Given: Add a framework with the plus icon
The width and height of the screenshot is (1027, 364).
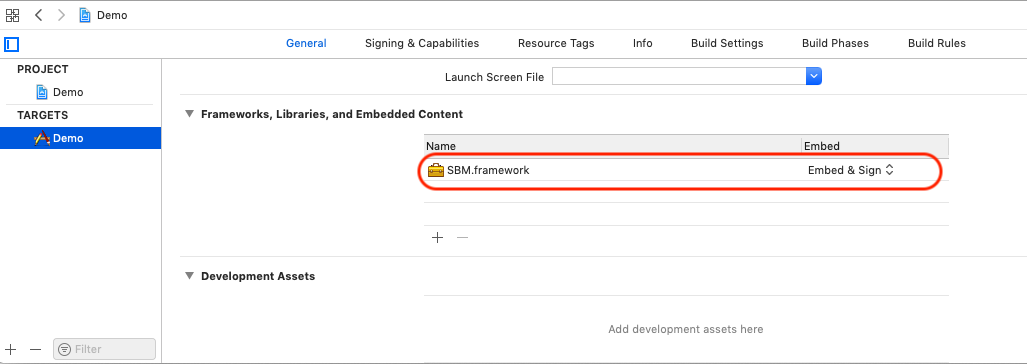Looking at the screenshot, I should pyautogui.click(x=438, y=238).
